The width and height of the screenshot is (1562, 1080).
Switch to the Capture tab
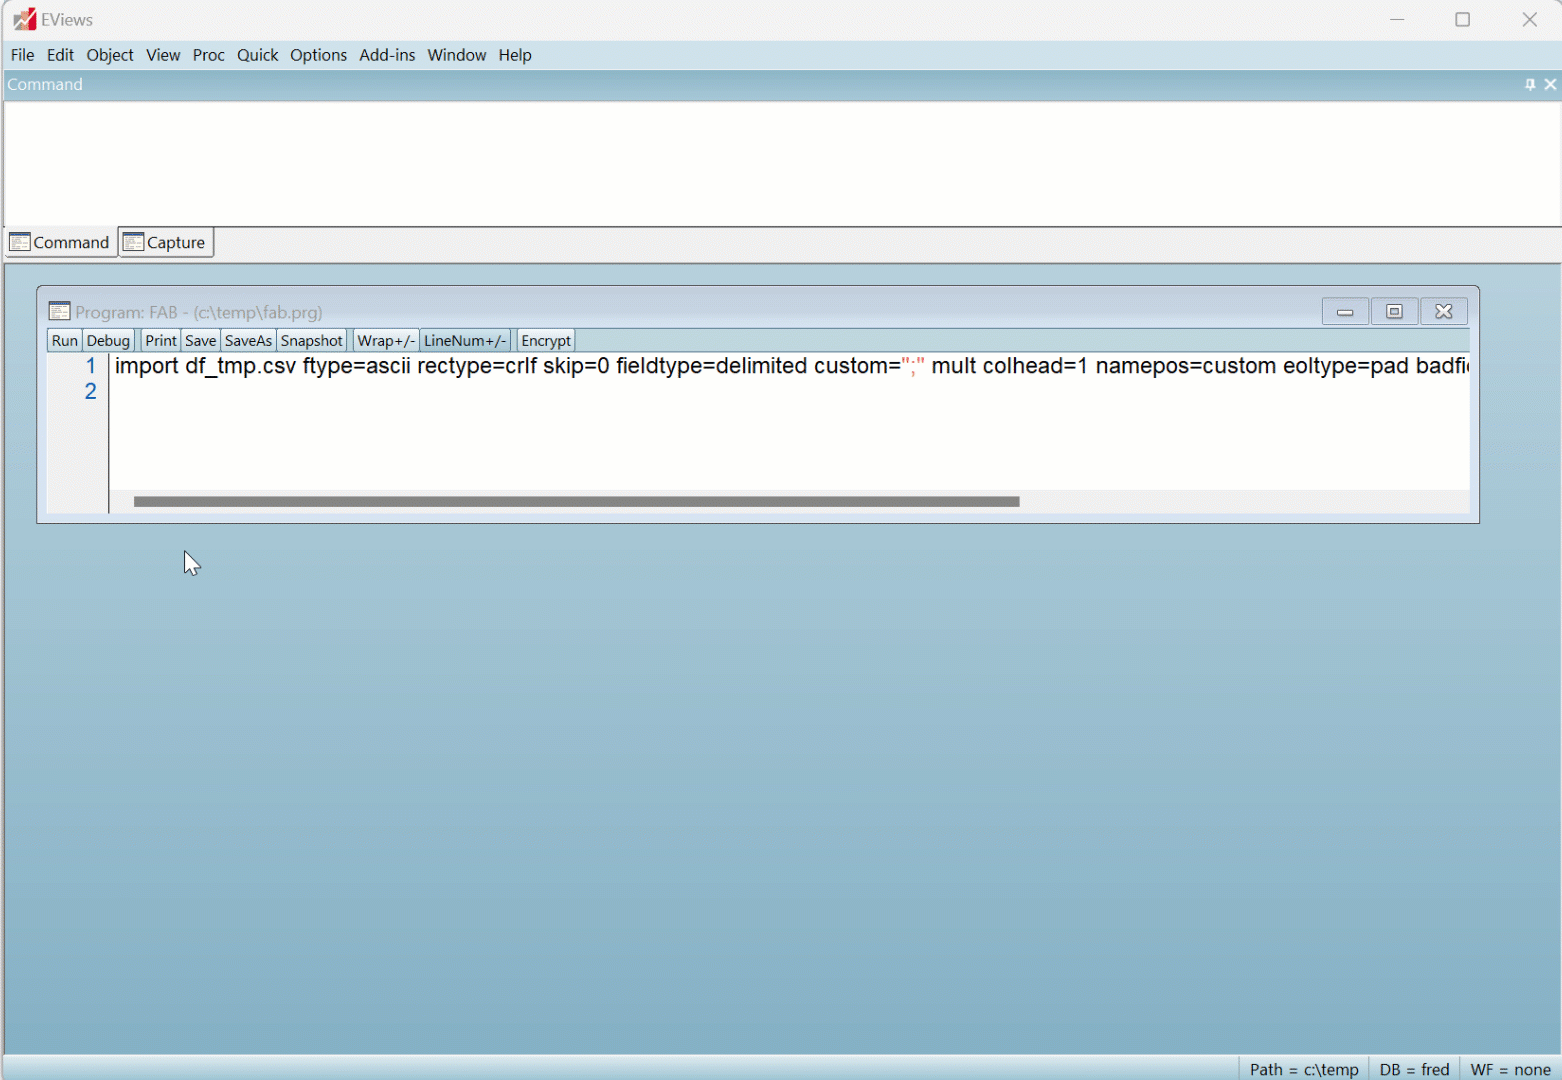click(166, 243)
